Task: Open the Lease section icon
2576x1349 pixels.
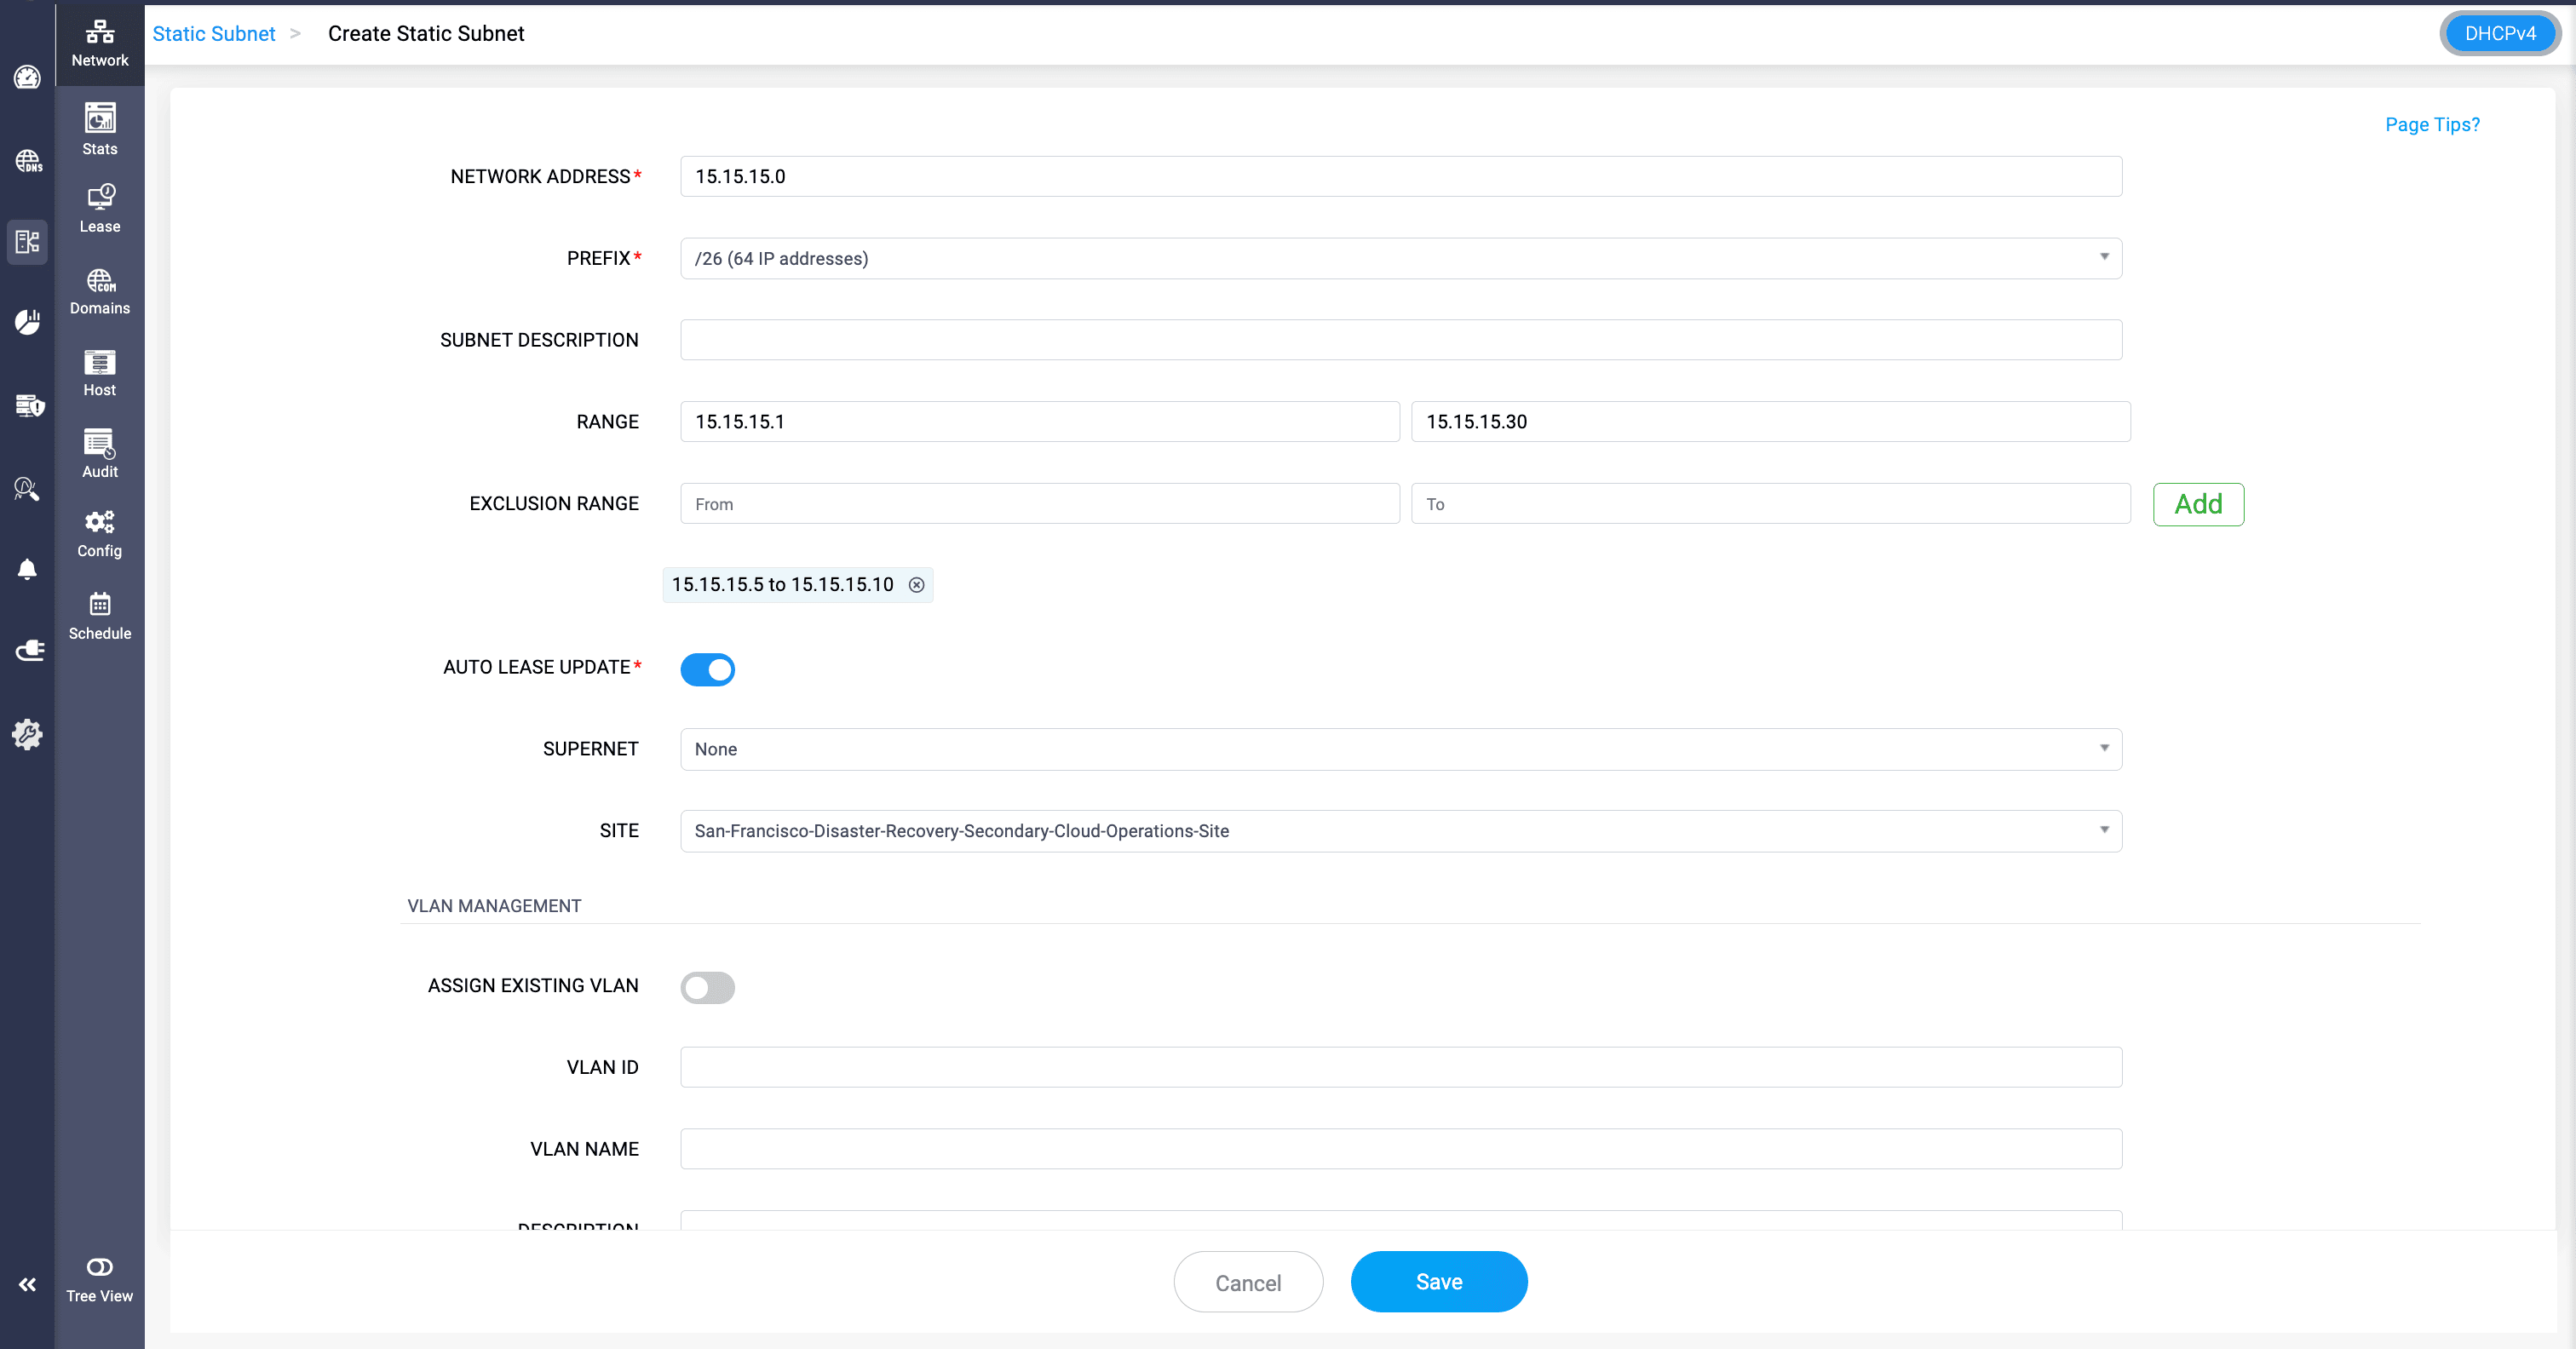Action: coord(99,197)
